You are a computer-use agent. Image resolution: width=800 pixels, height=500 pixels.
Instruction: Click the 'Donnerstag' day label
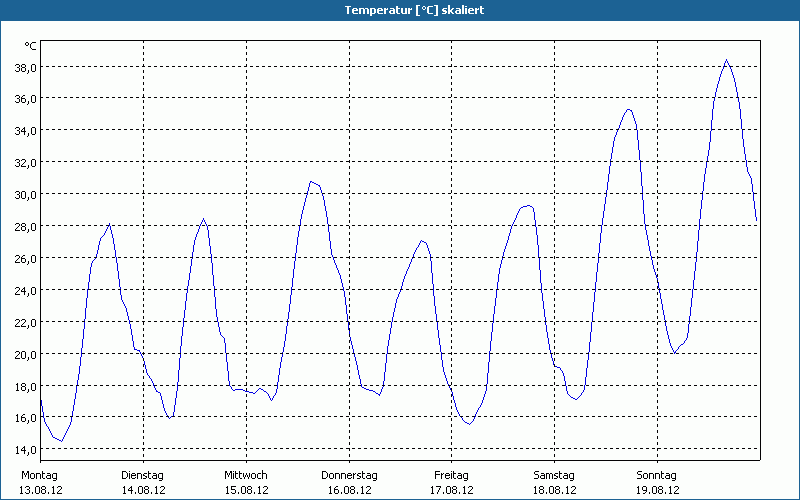tap(349, 476)
